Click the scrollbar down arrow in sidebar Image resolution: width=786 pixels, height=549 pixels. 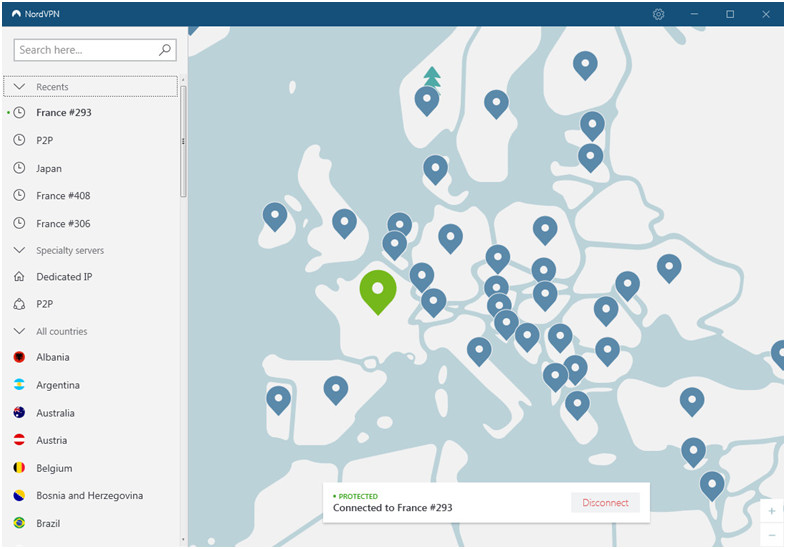pos(183,540)
